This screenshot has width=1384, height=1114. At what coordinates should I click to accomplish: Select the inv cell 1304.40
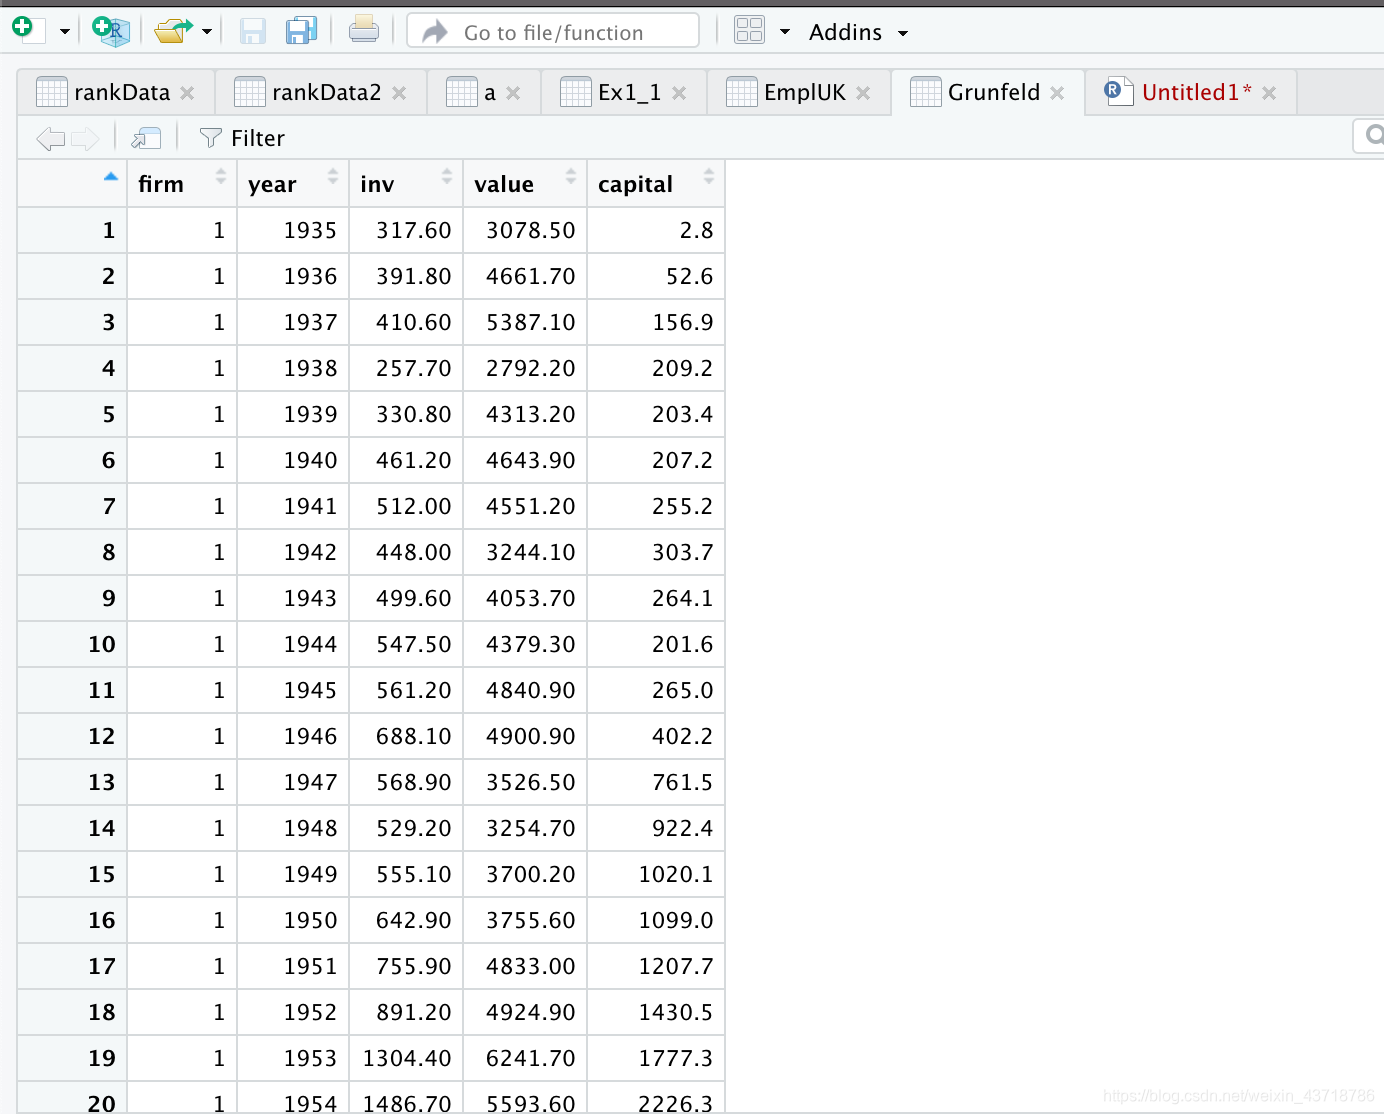click(406, 1058)
